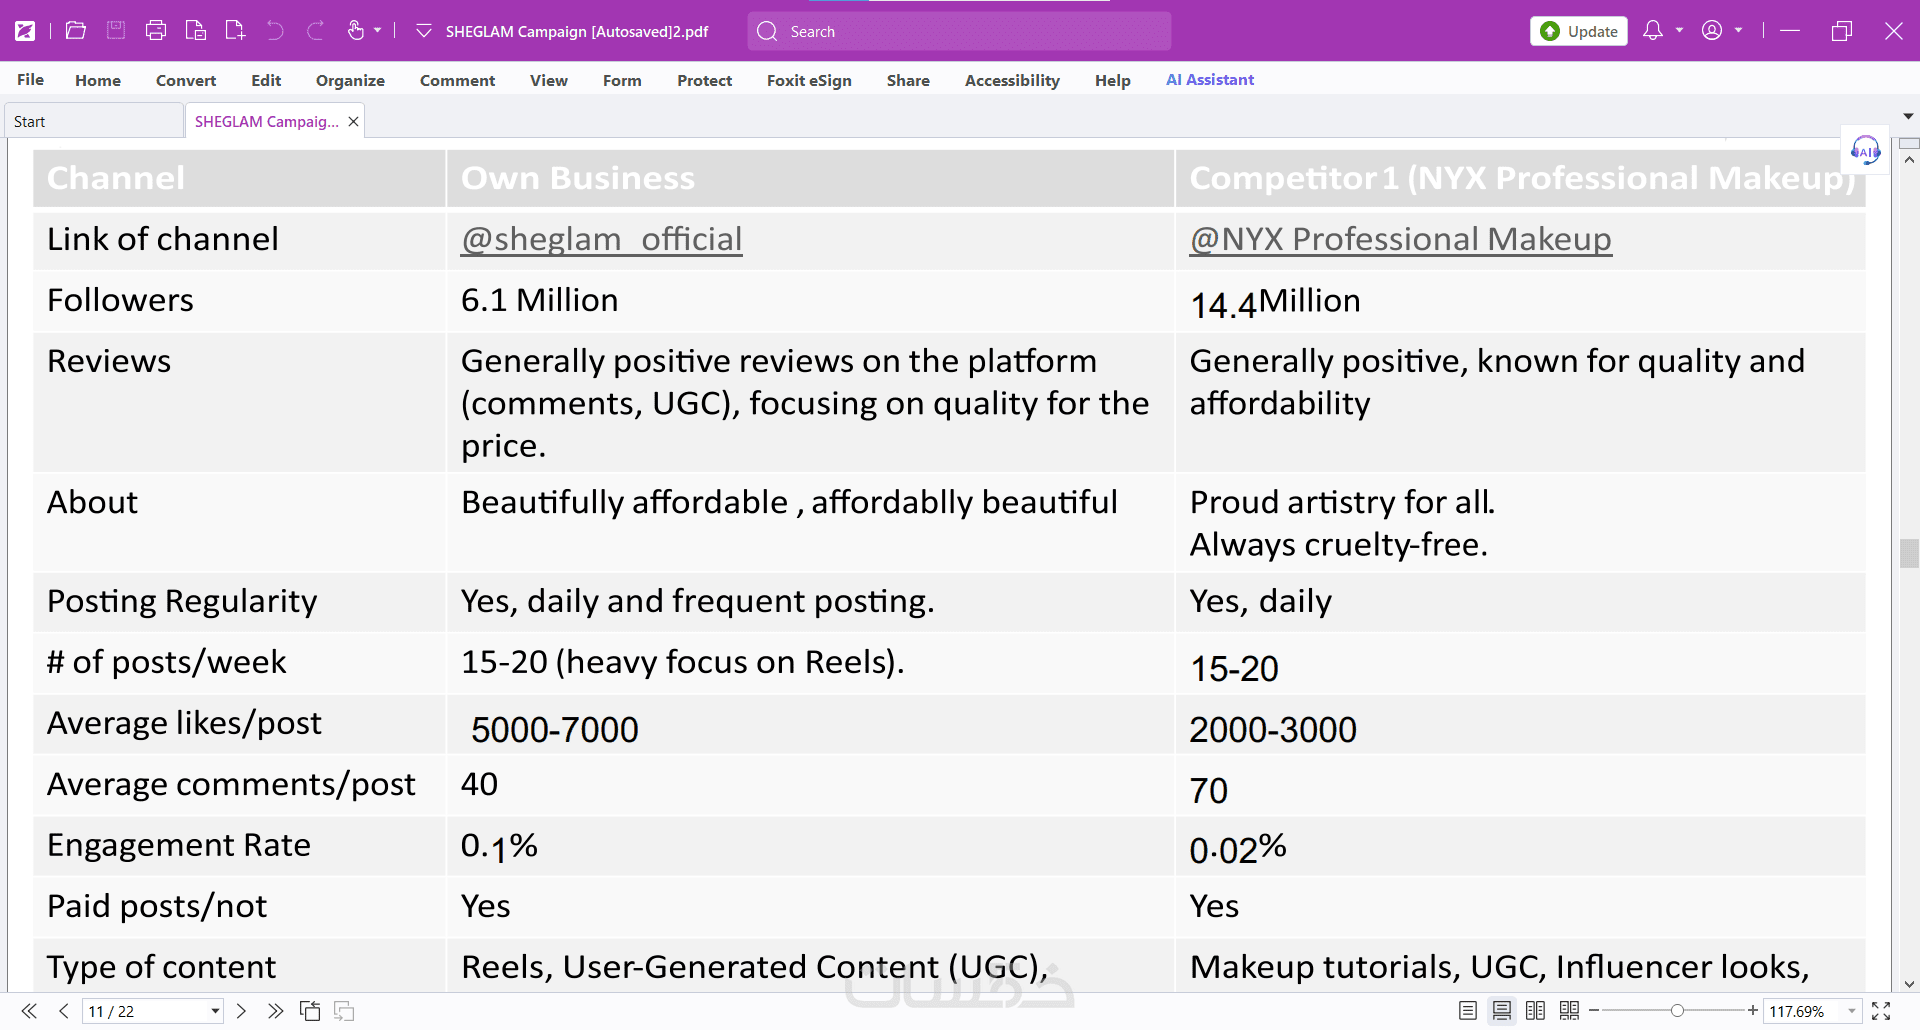
Task: Click the zoom slider handle
Action: (1677, 1011)
